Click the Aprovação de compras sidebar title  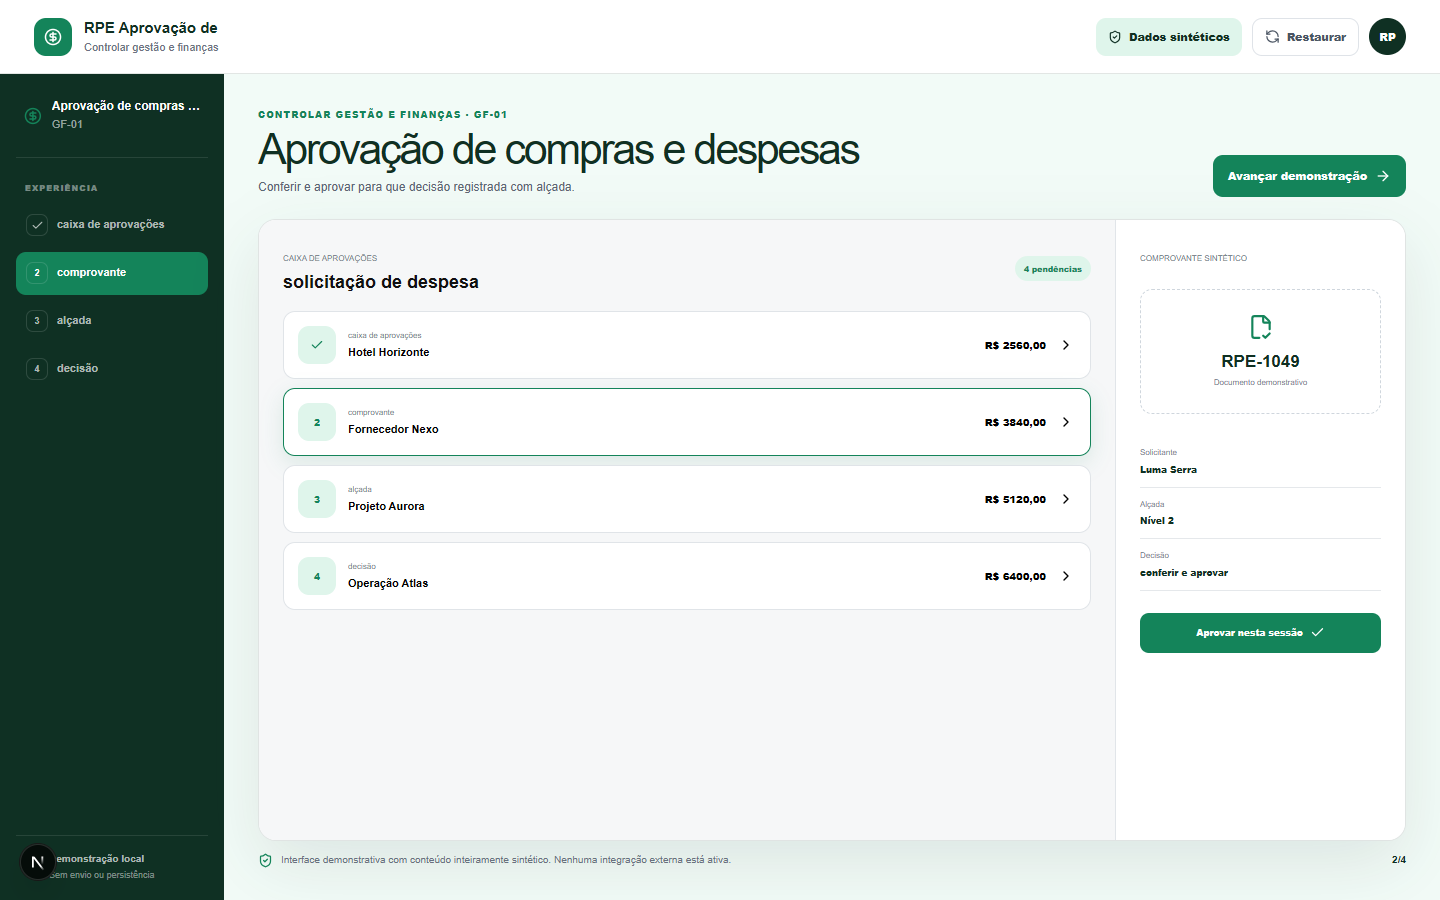click(x=126, y=106)
